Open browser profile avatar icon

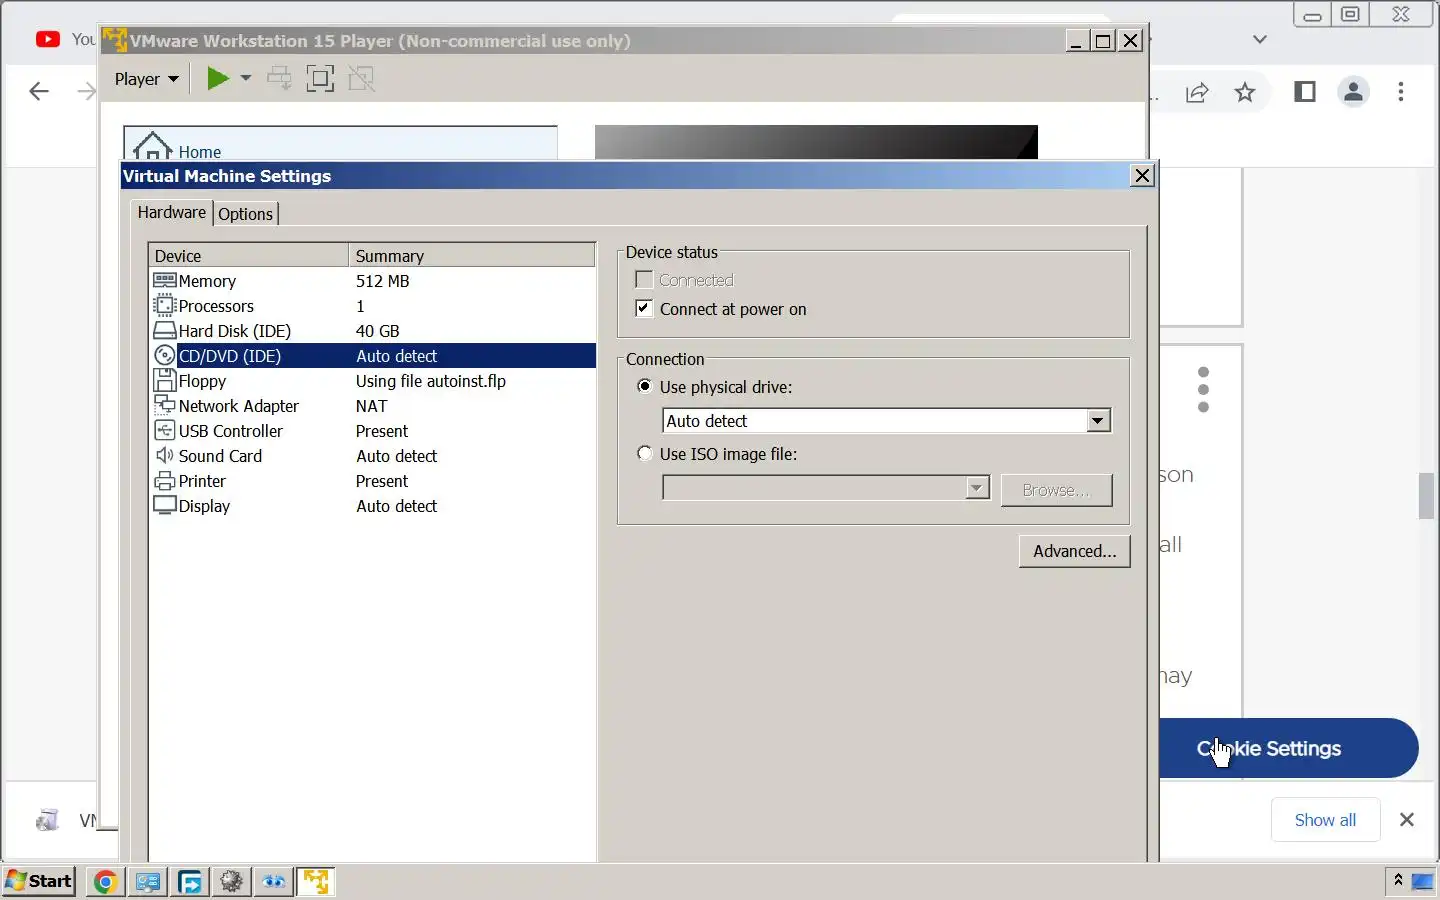1354,92
